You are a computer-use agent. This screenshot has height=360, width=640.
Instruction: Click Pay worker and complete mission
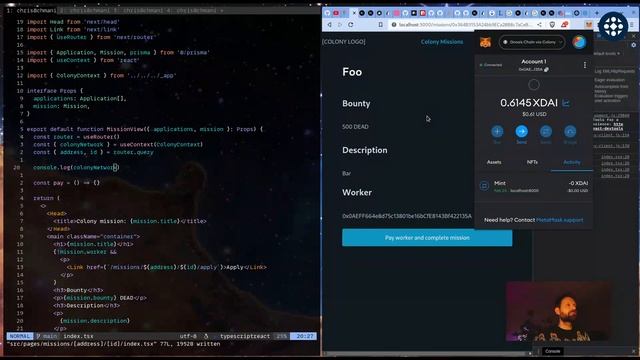pos(427,238)
